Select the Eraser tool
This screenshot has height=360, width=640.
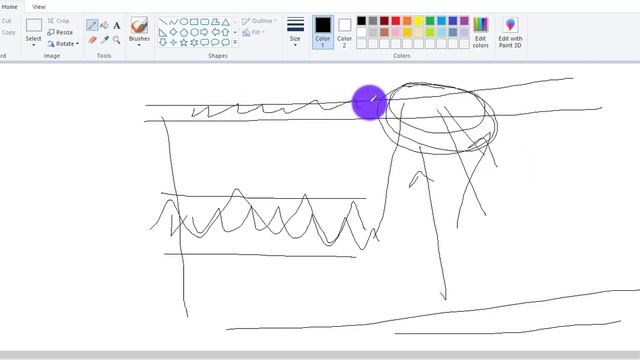coord(92,40)
